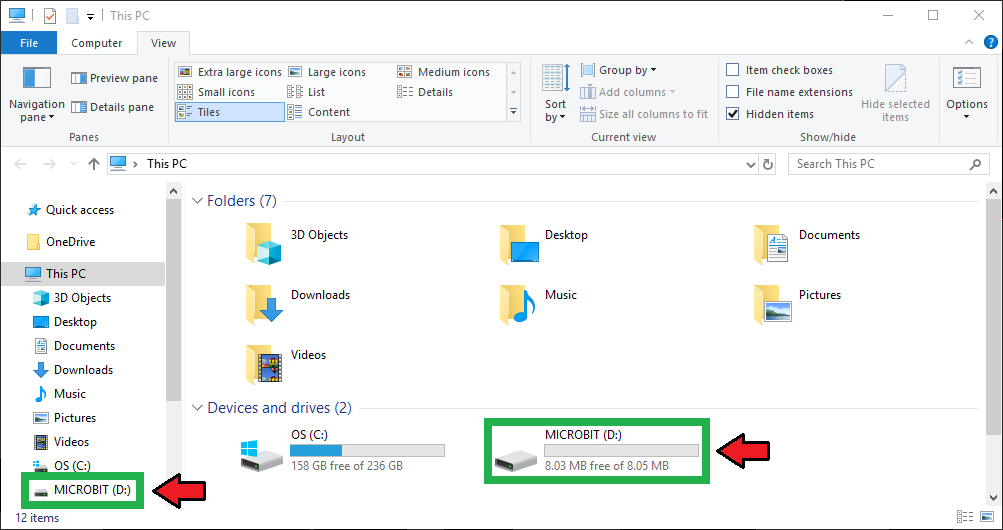This screenshot has height=530, width=1003.
Task: Open the Sort by dropdown
Action: pyautogui.click(x=555, y=96)
